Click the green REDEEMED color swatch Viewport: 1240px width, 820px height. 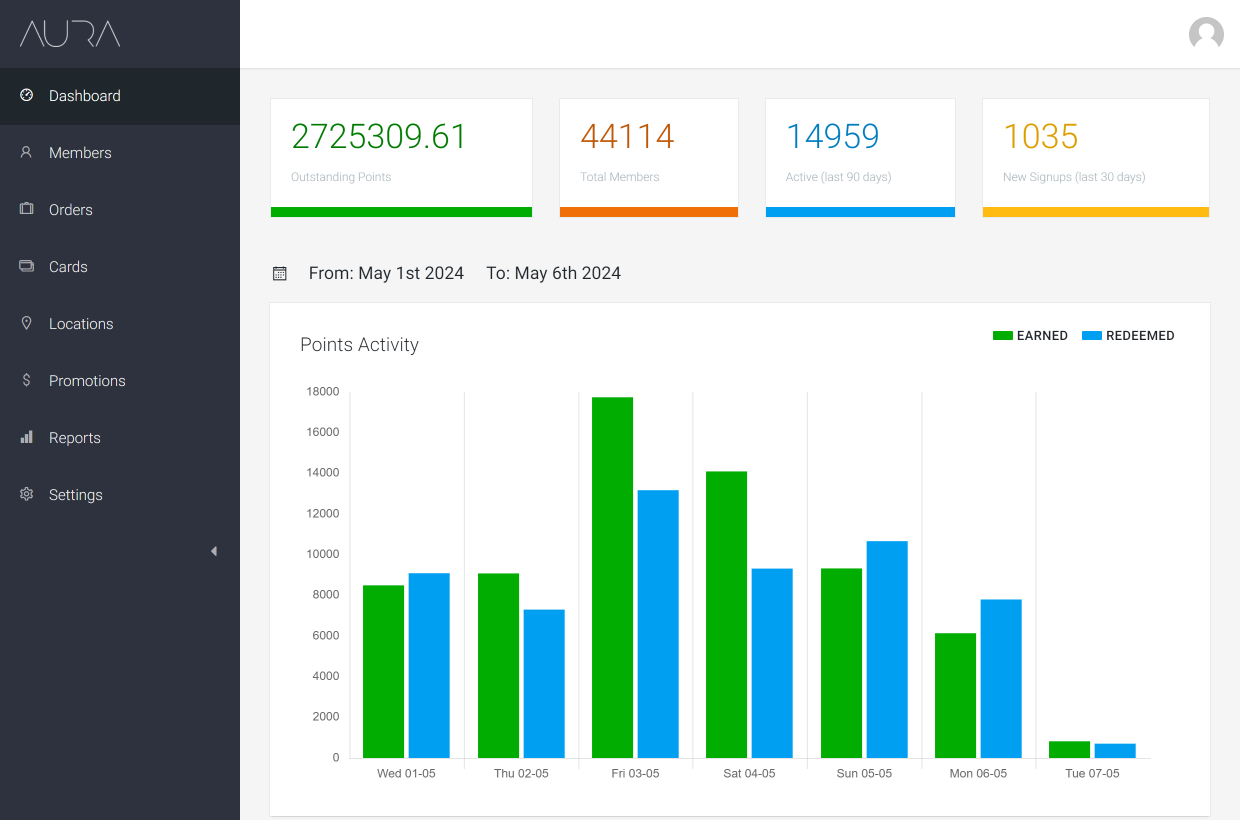pos(1095,335)
